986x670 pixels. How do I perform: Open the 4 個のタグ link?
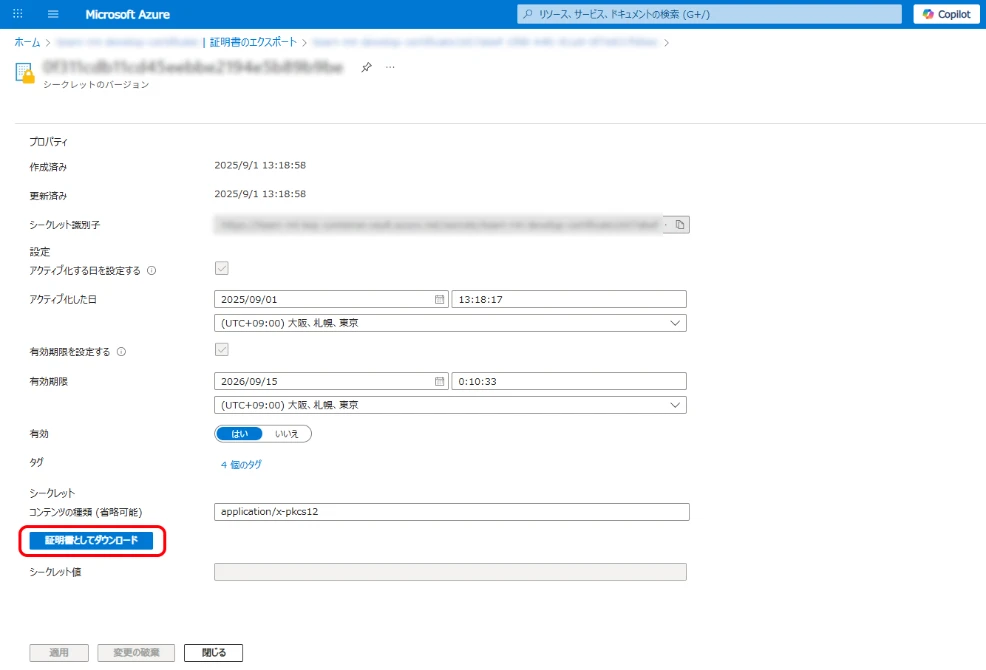241,465
